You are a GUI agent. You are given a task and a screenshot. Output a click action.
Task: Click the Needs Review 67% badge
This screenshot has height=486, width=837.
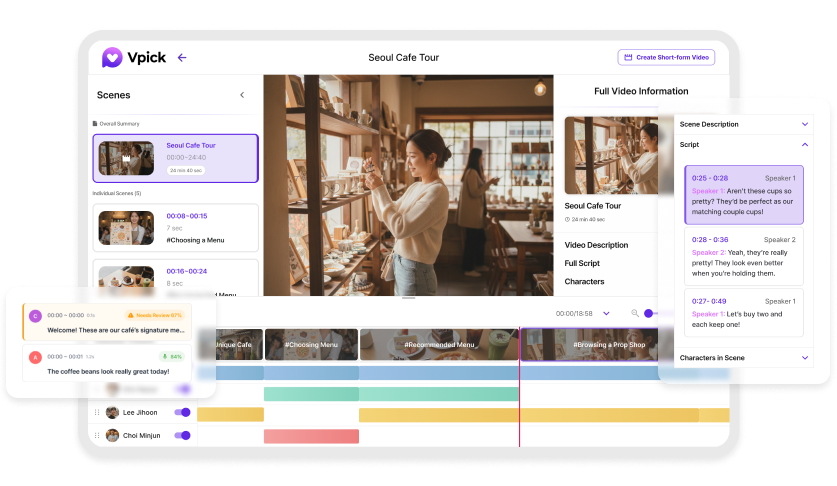tap(154, 315)
